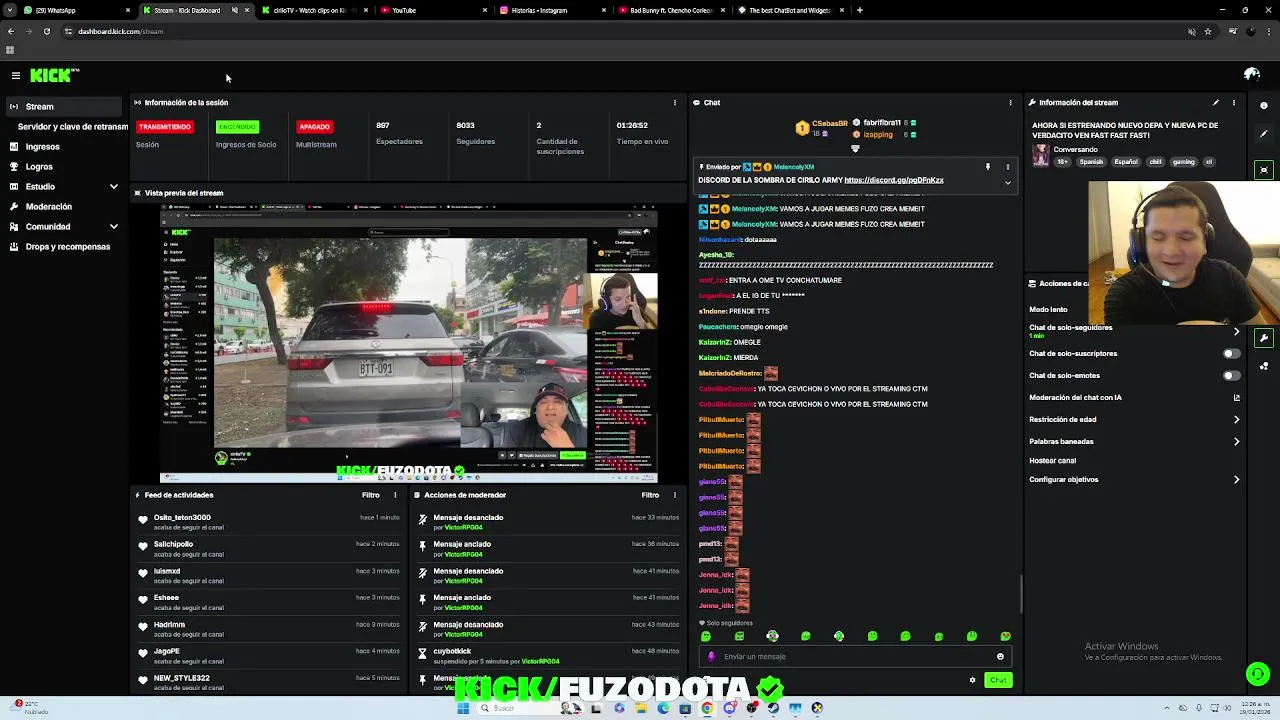This screenshot has width=1280, height=720.
Task: Open the session information three-dot menu
Action: coord(675,102)
